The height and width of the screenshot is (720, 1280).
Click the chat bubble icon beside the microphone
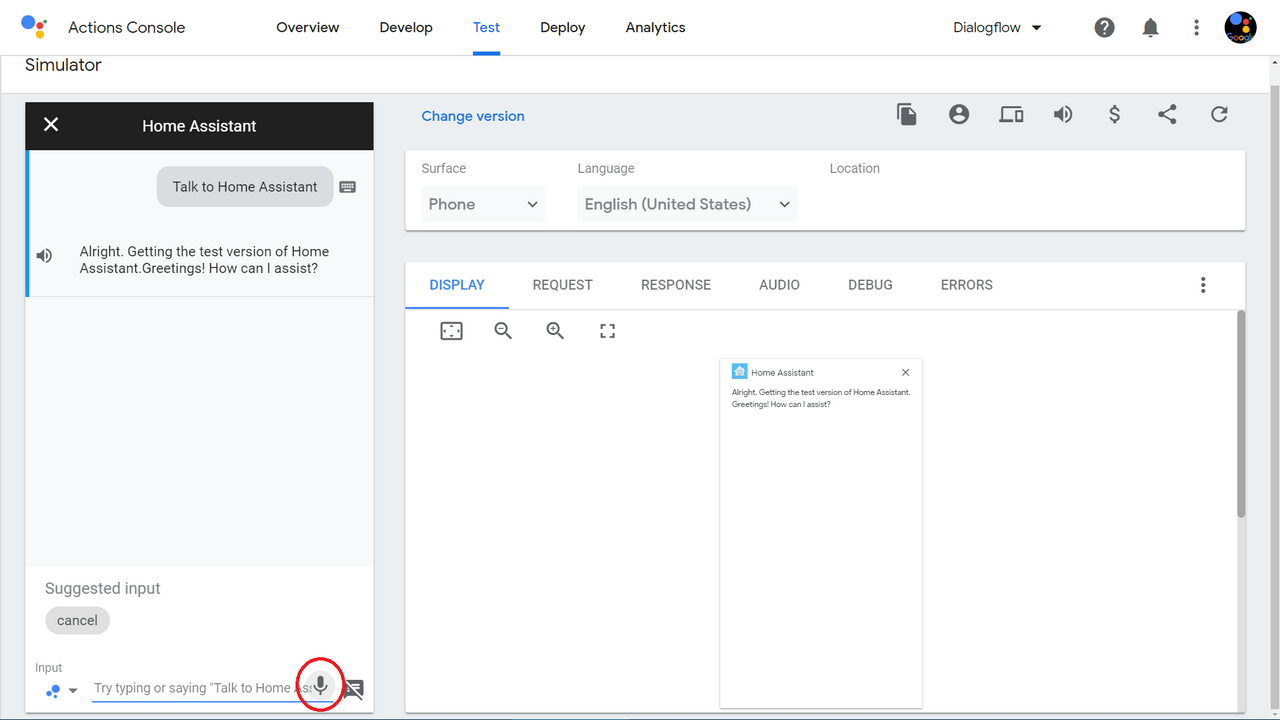(x=354, y=689)
